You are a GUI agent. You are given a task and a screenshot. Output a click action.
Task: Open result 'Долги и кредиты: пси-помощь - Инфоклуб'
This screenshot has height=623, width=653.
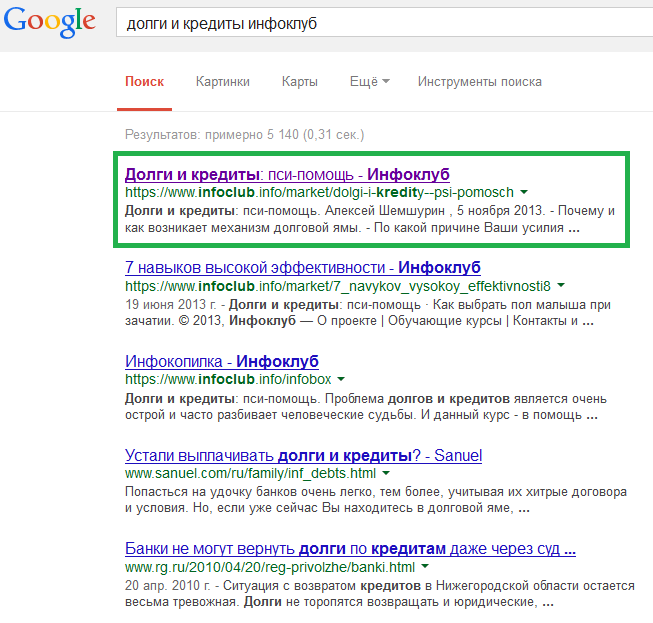point(287,174)
